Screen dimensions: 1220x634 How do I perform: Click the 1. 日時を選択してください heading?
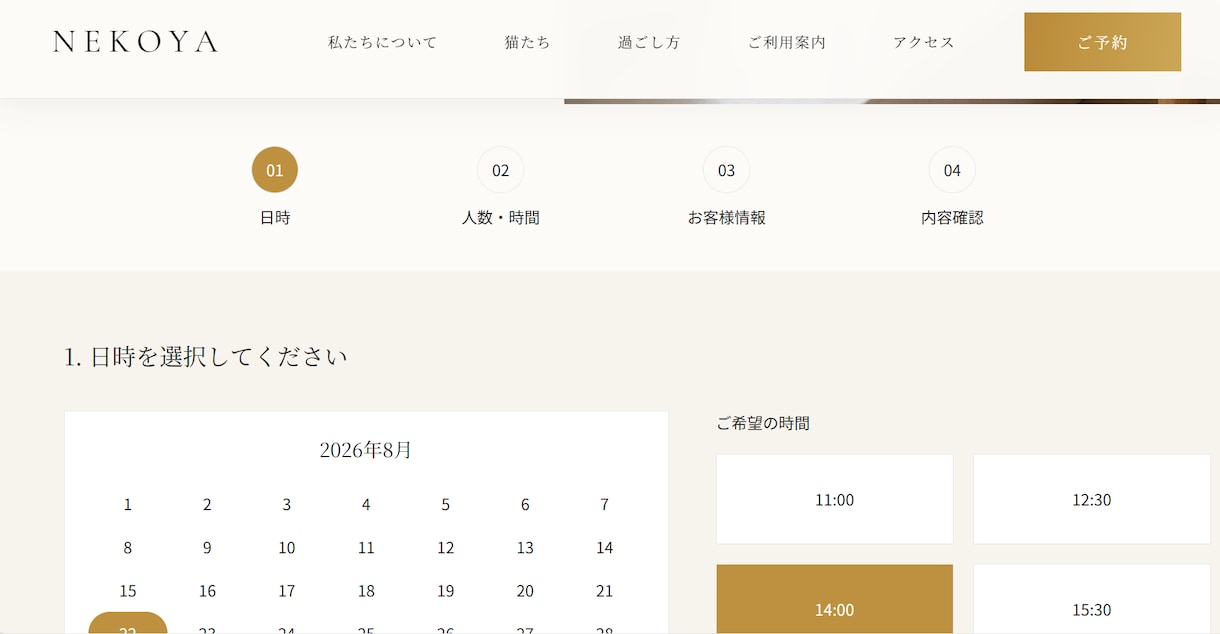click(x=206, y=356)
